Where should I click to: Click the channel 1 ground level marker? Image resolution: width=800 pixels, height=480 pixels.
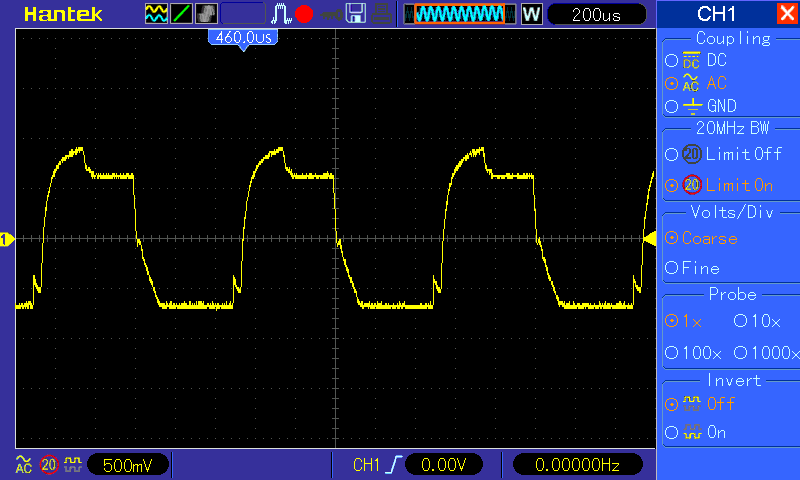pyautogui.click(x=7, y=239)
